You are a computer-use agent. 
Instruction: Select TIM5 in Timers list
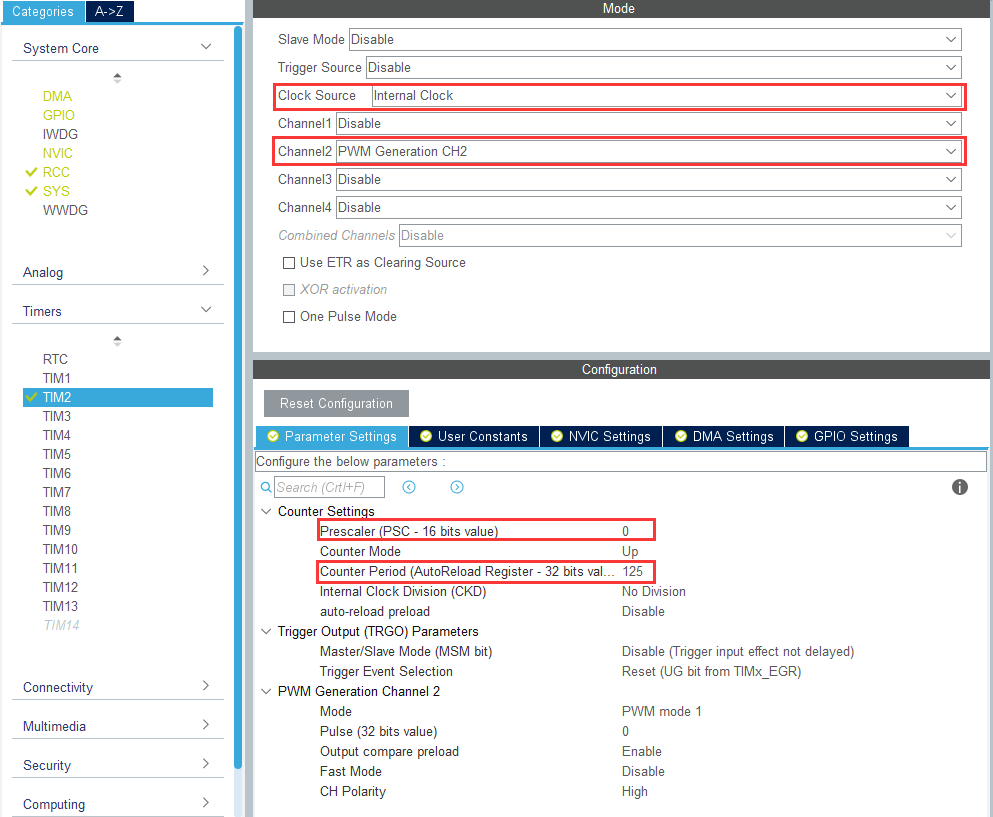56,454
